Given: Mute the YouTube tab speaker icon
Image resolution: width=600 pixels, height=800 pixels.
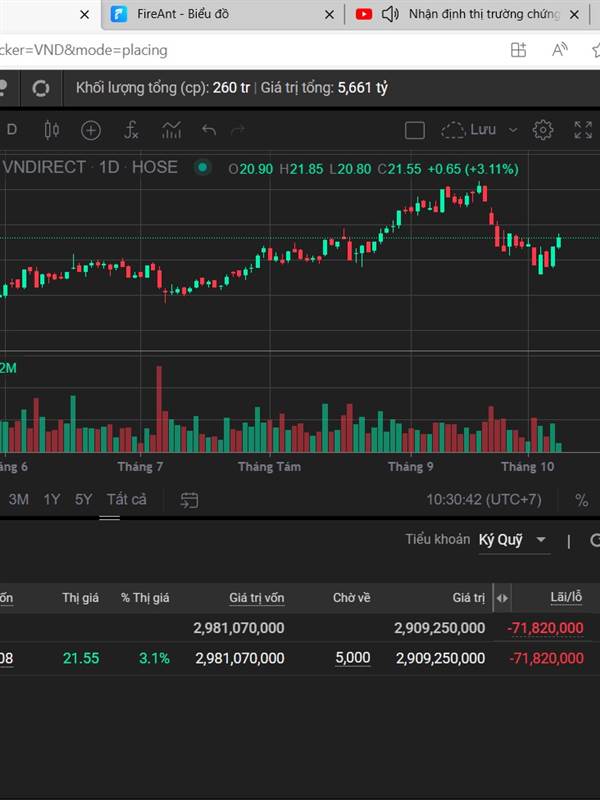Looking at the screenshot, I should (390, 14).
